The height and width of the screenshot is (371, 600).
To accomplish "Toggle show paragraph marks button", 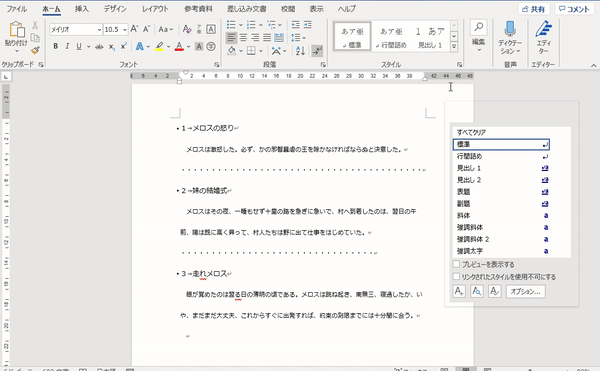I will tap(317, 50).
